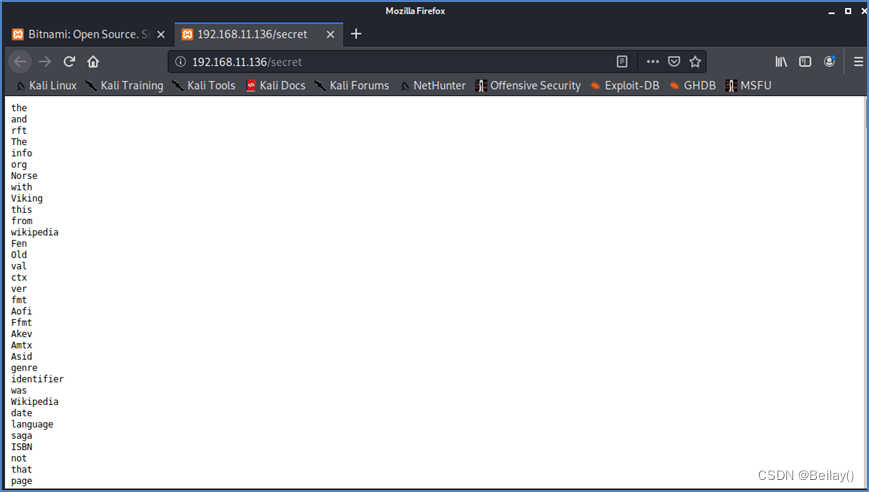Image resolution: width=869 pixels, height=492 pixels.
Task: Select the 192.168.11.136/secret tab
Action: point(259,34)
